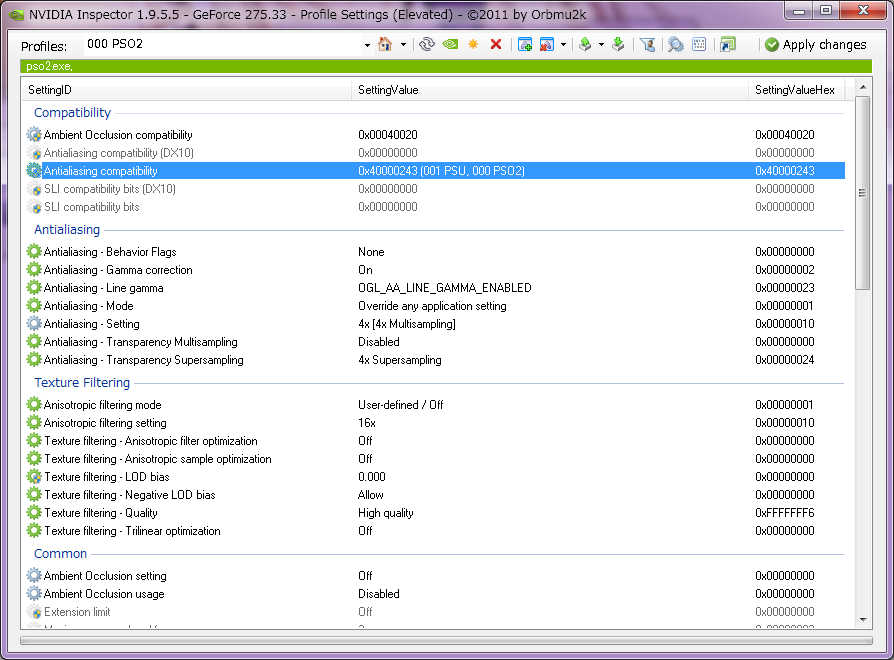Click the gear icon for Antialiasing - Gamma correction
The image size is (894, 660).
click(34, 270)
